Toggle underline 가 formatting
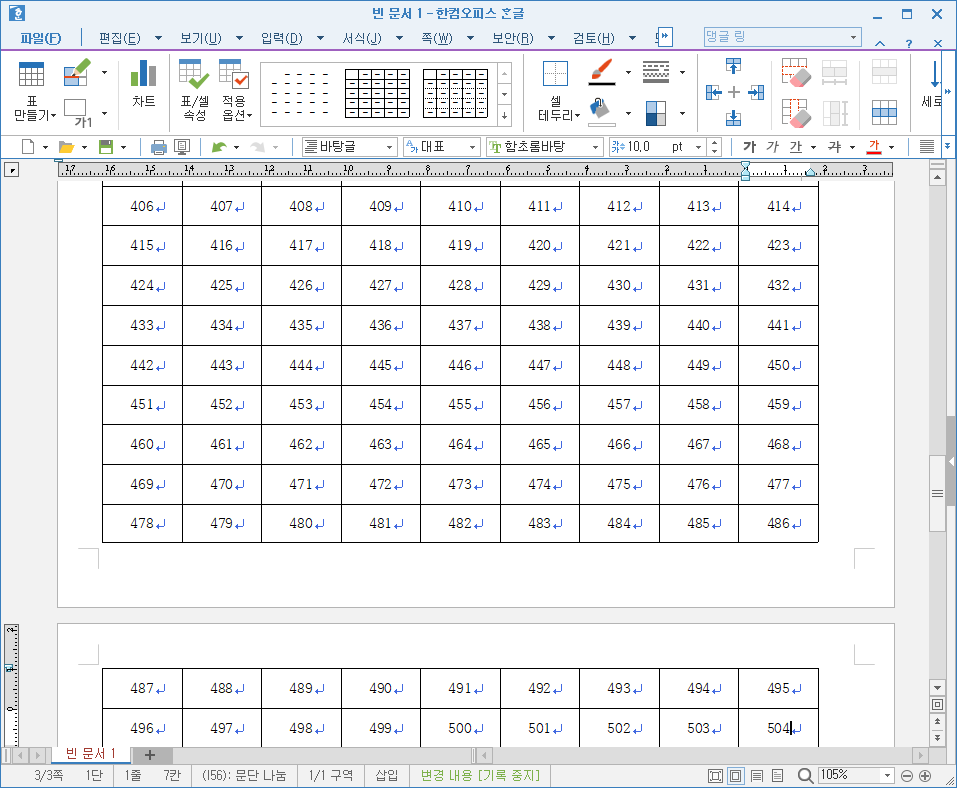 (796, 146)
